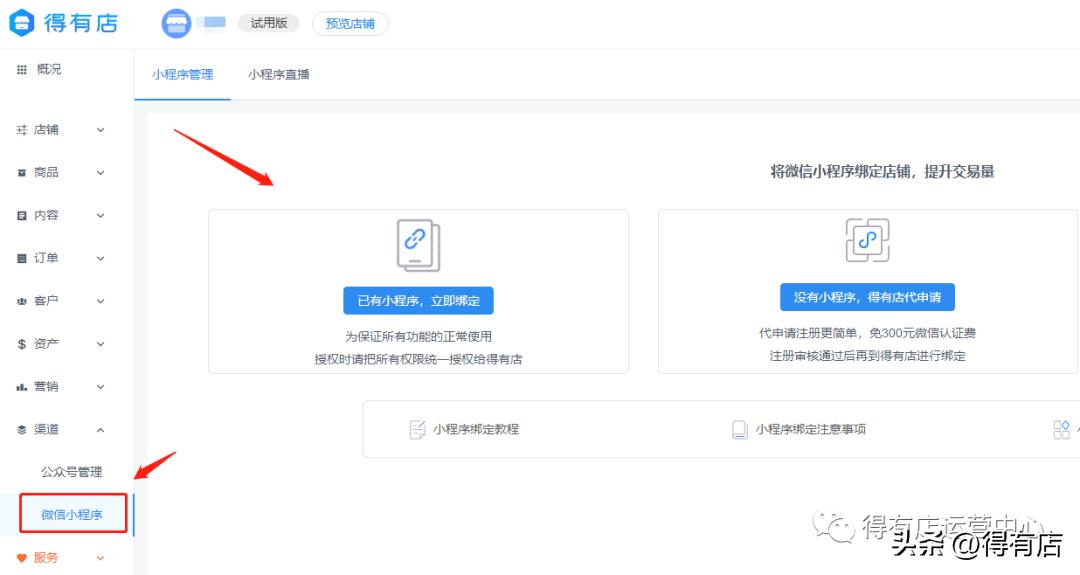This screenshot has width=1080, height=575.
Task: Go to 概况 overview
Action: [x=49, y=69]
